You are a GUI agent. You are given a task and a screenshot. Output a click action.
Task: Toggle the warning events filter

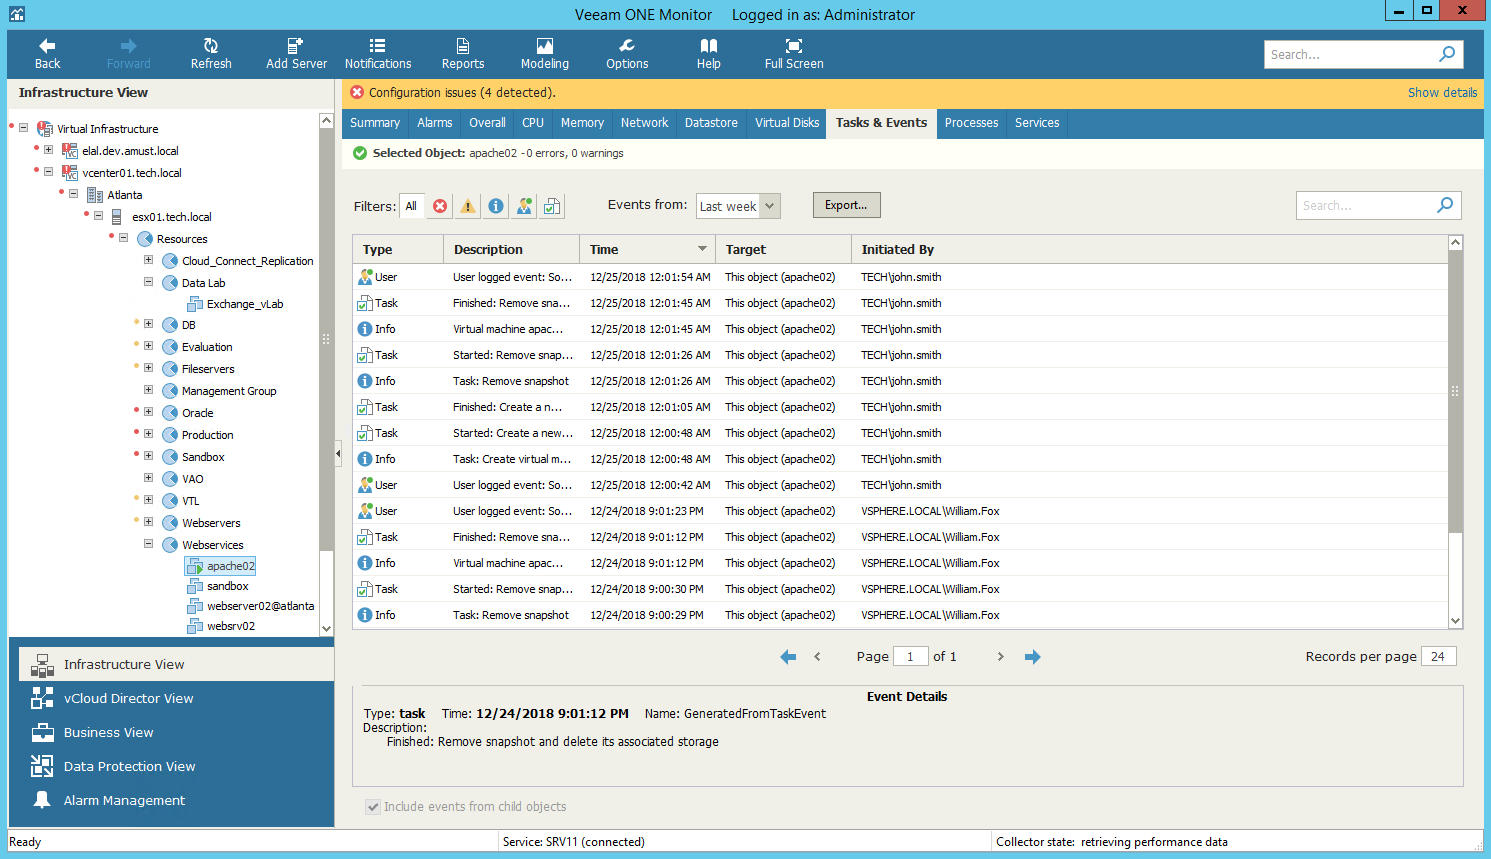(x=468, y=206)
